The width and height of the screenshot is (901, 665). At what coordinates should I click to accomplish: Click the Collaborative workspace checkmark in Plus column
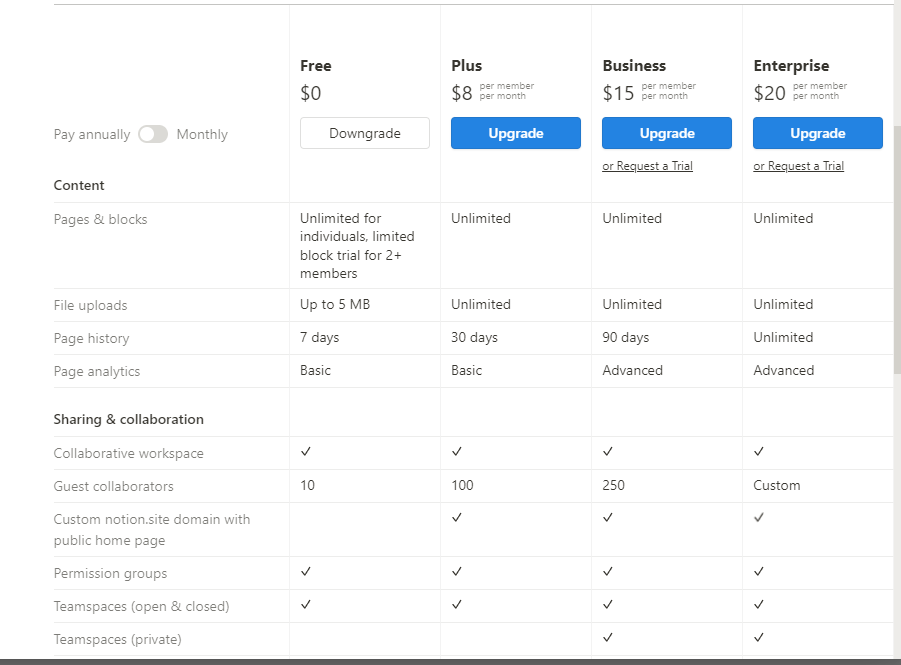coord(457,452)
